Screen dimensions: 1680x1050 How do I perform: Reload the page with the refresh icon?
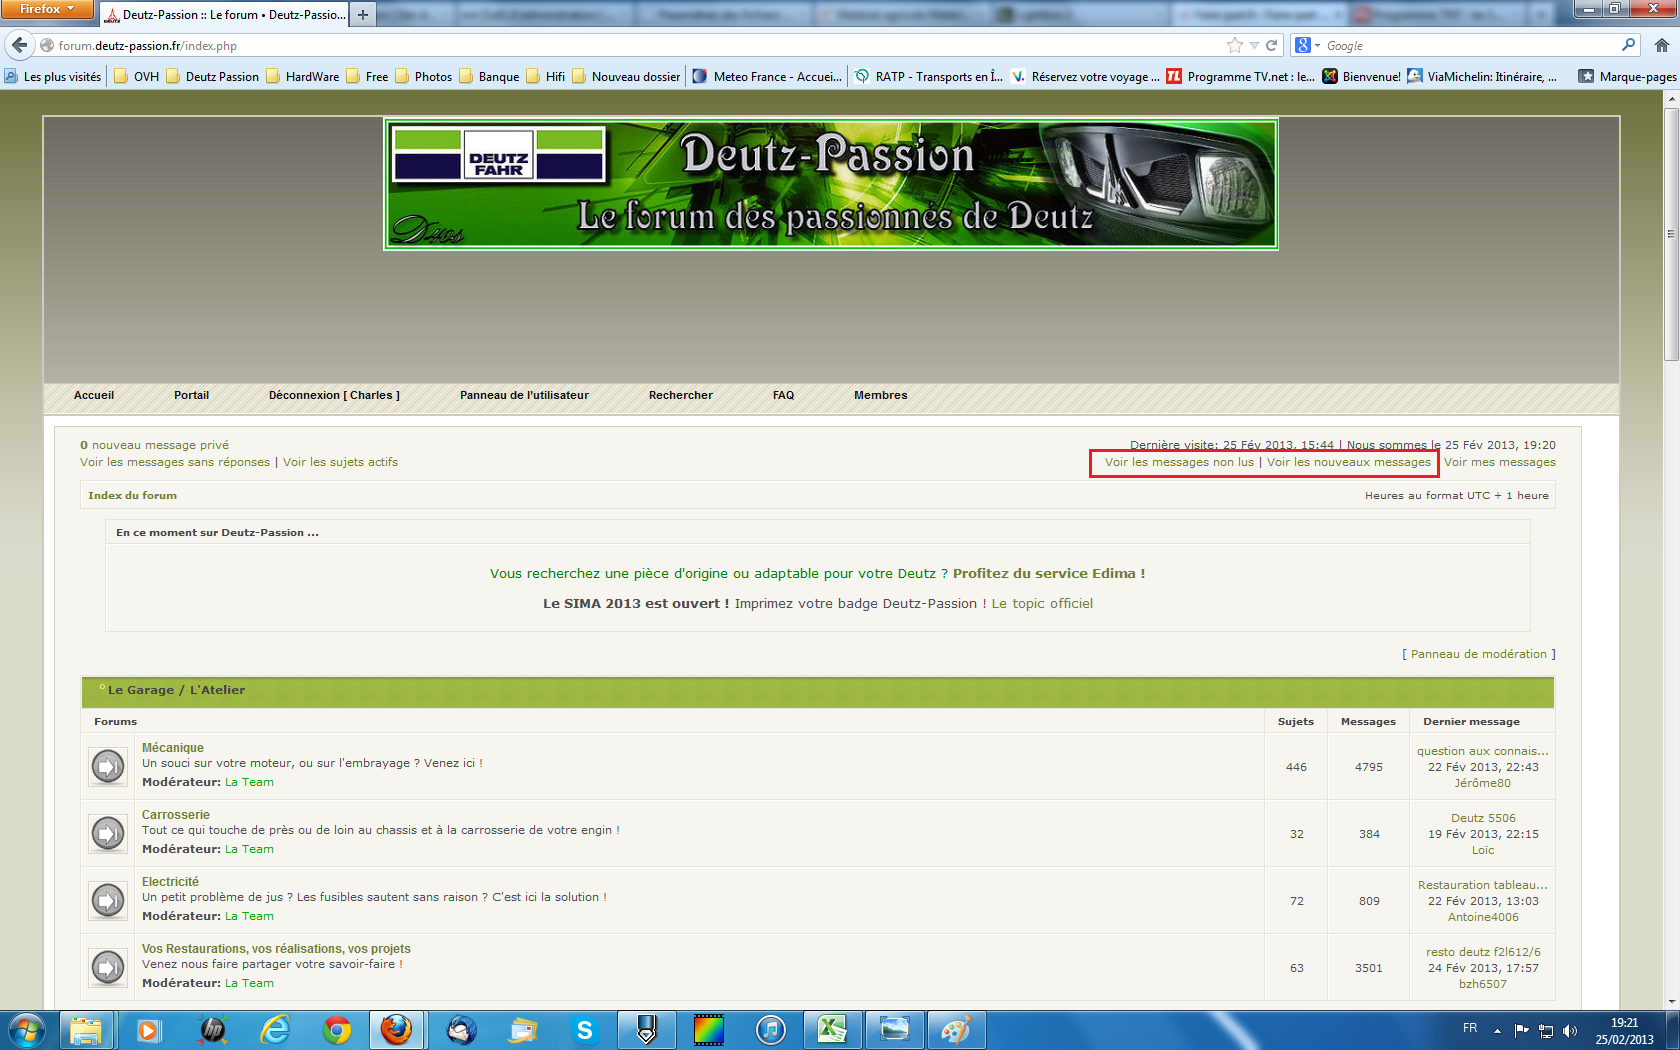tap(1272, 45)
